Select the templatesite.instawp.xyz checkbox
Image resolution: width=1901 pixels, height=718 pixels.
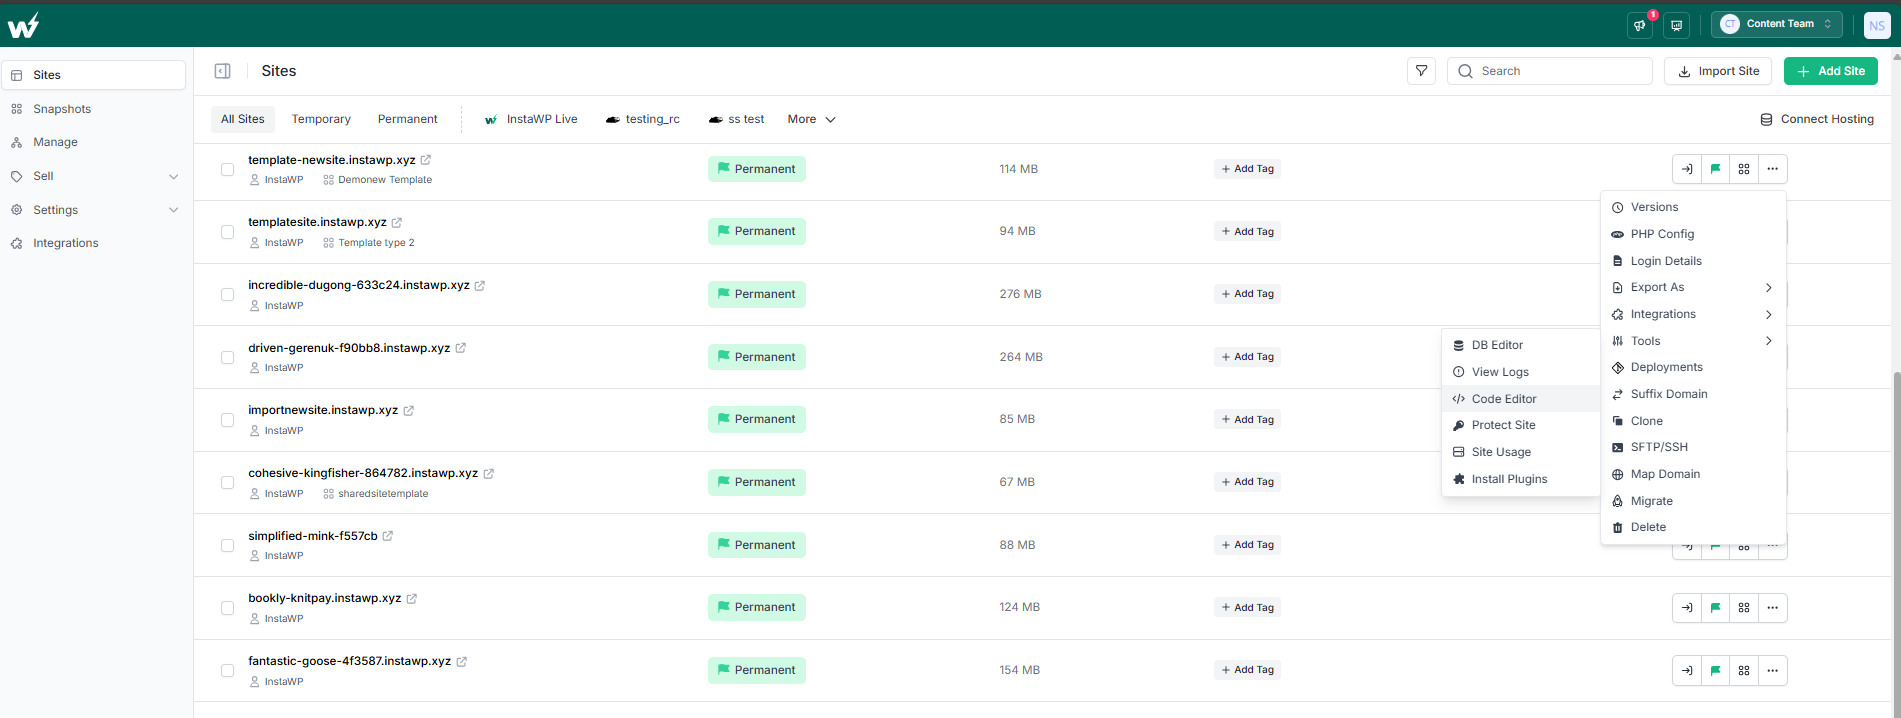(x=228, y=232)
